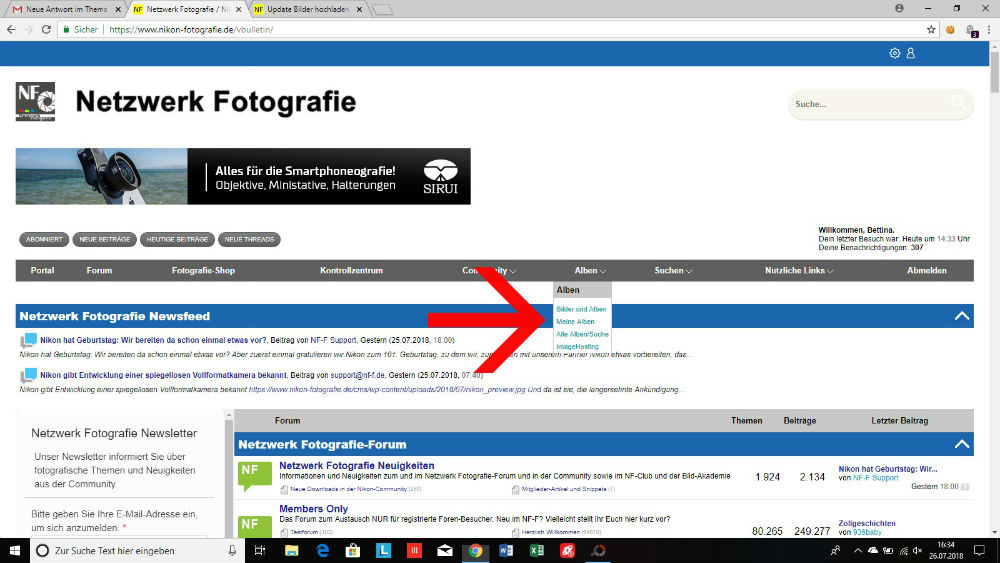Viewport: 1000px width, 563px height.
Task: Click the NEUE THREADS button
Action: pos(249,240)
